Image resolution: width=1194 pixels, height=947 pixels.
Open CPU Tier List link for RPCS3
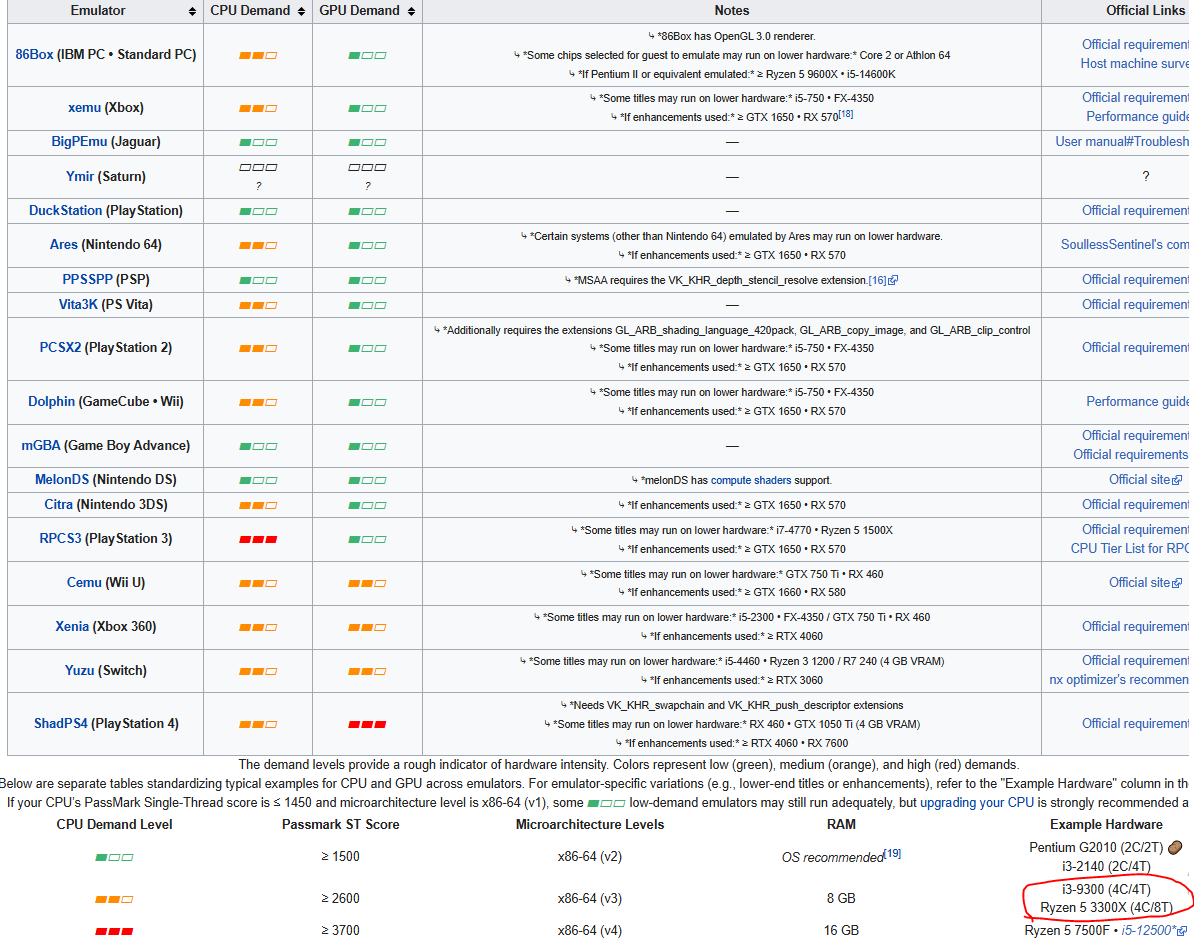[1130, 549]
